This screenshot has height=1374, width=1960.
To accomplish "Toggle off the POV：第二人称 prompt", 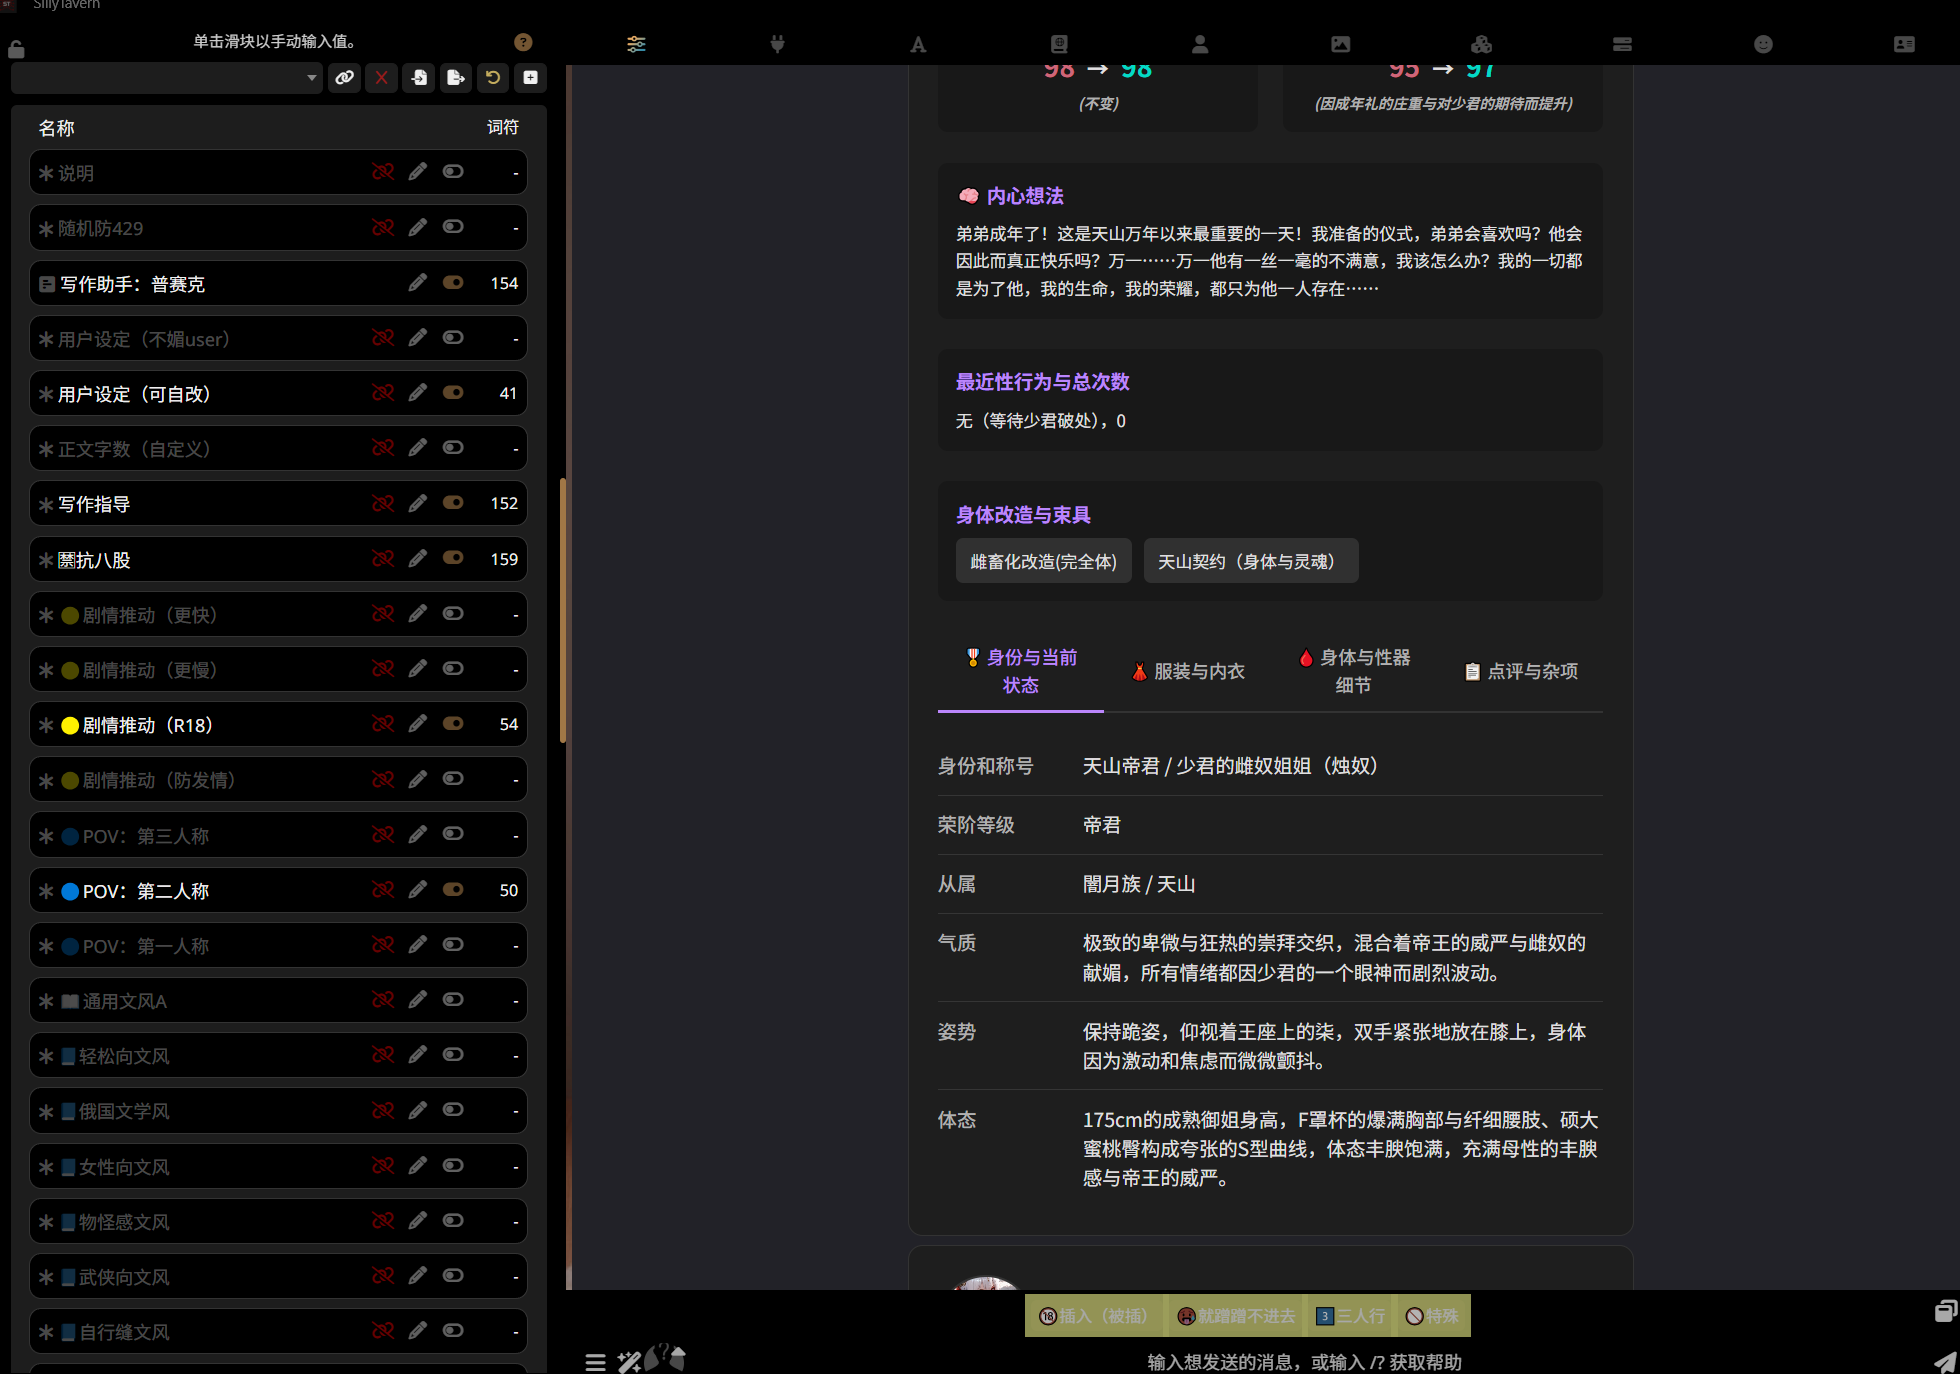I will (453, 889).
